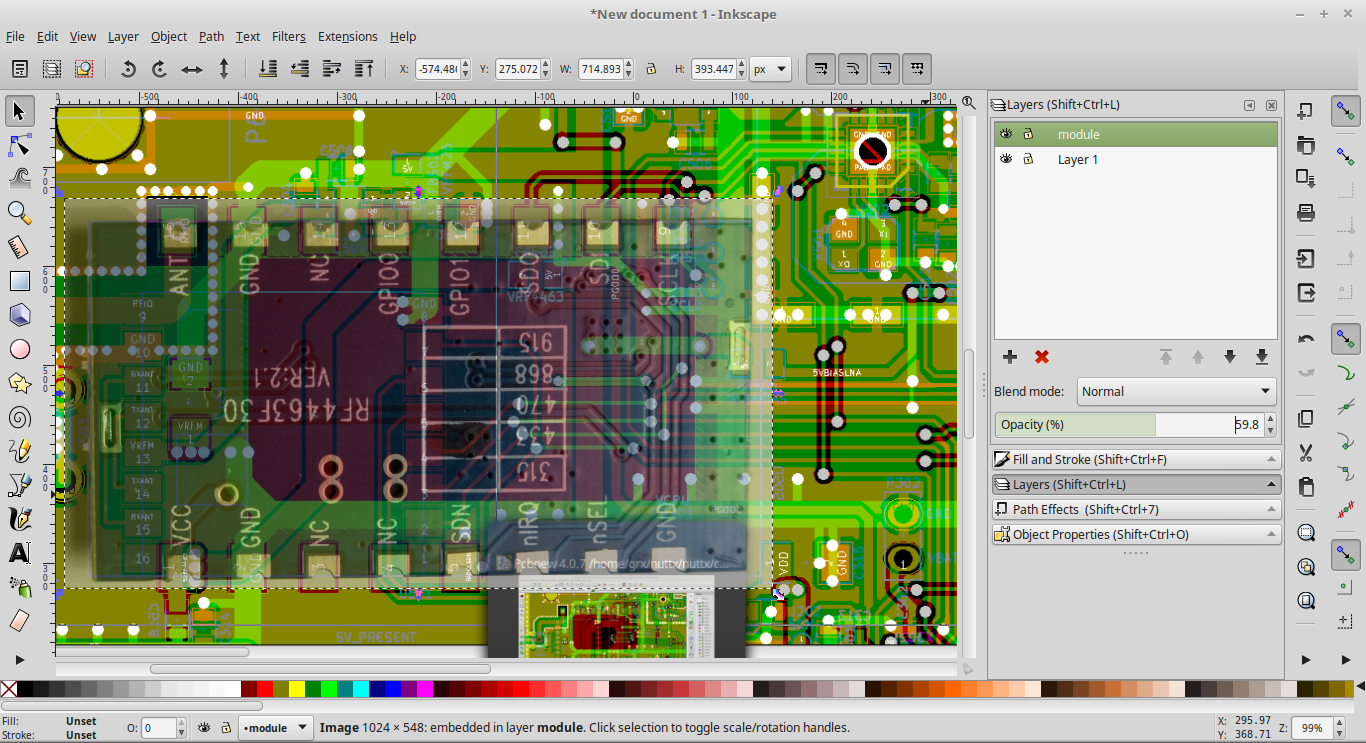Viewport: 1366px width, 743px height.
Task: Pick the bright yellow palette swatch
Action: [x=297, y=689]
